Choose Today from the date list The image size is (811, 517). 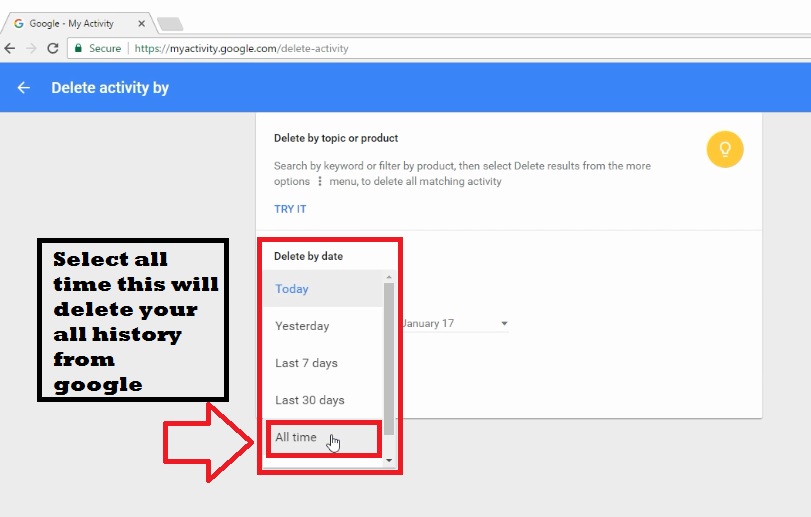(323, 288)
